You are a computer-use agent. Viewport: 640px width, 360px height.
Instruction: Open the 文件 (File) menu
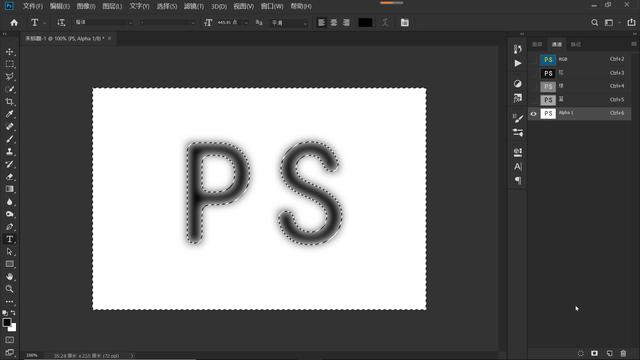[x=33, y=6]
